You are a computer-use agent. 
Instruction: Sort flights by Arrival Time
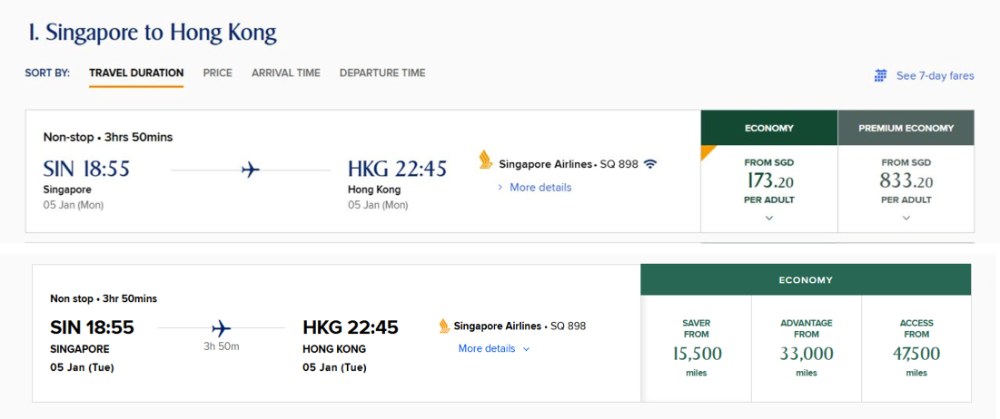[286, 73]
